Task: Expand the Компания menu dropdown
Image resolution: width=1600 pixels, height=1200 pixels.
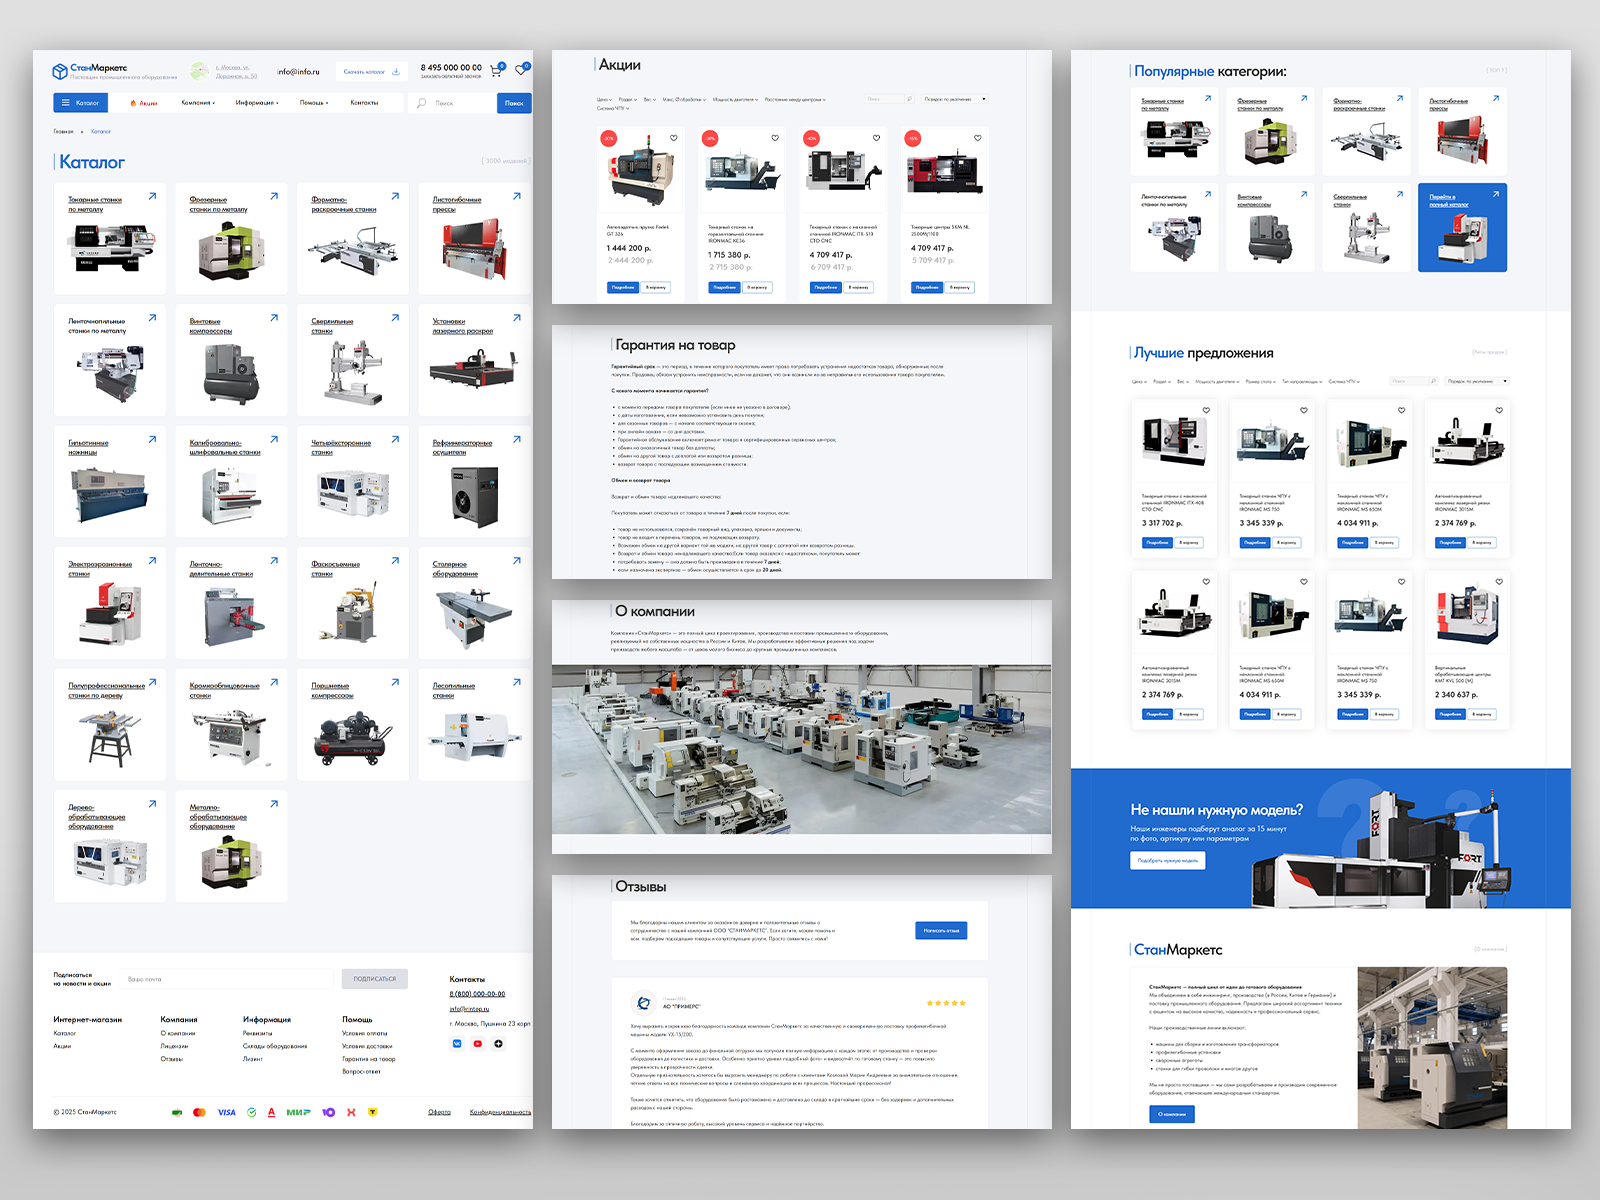Action: [x=198, y=103]
